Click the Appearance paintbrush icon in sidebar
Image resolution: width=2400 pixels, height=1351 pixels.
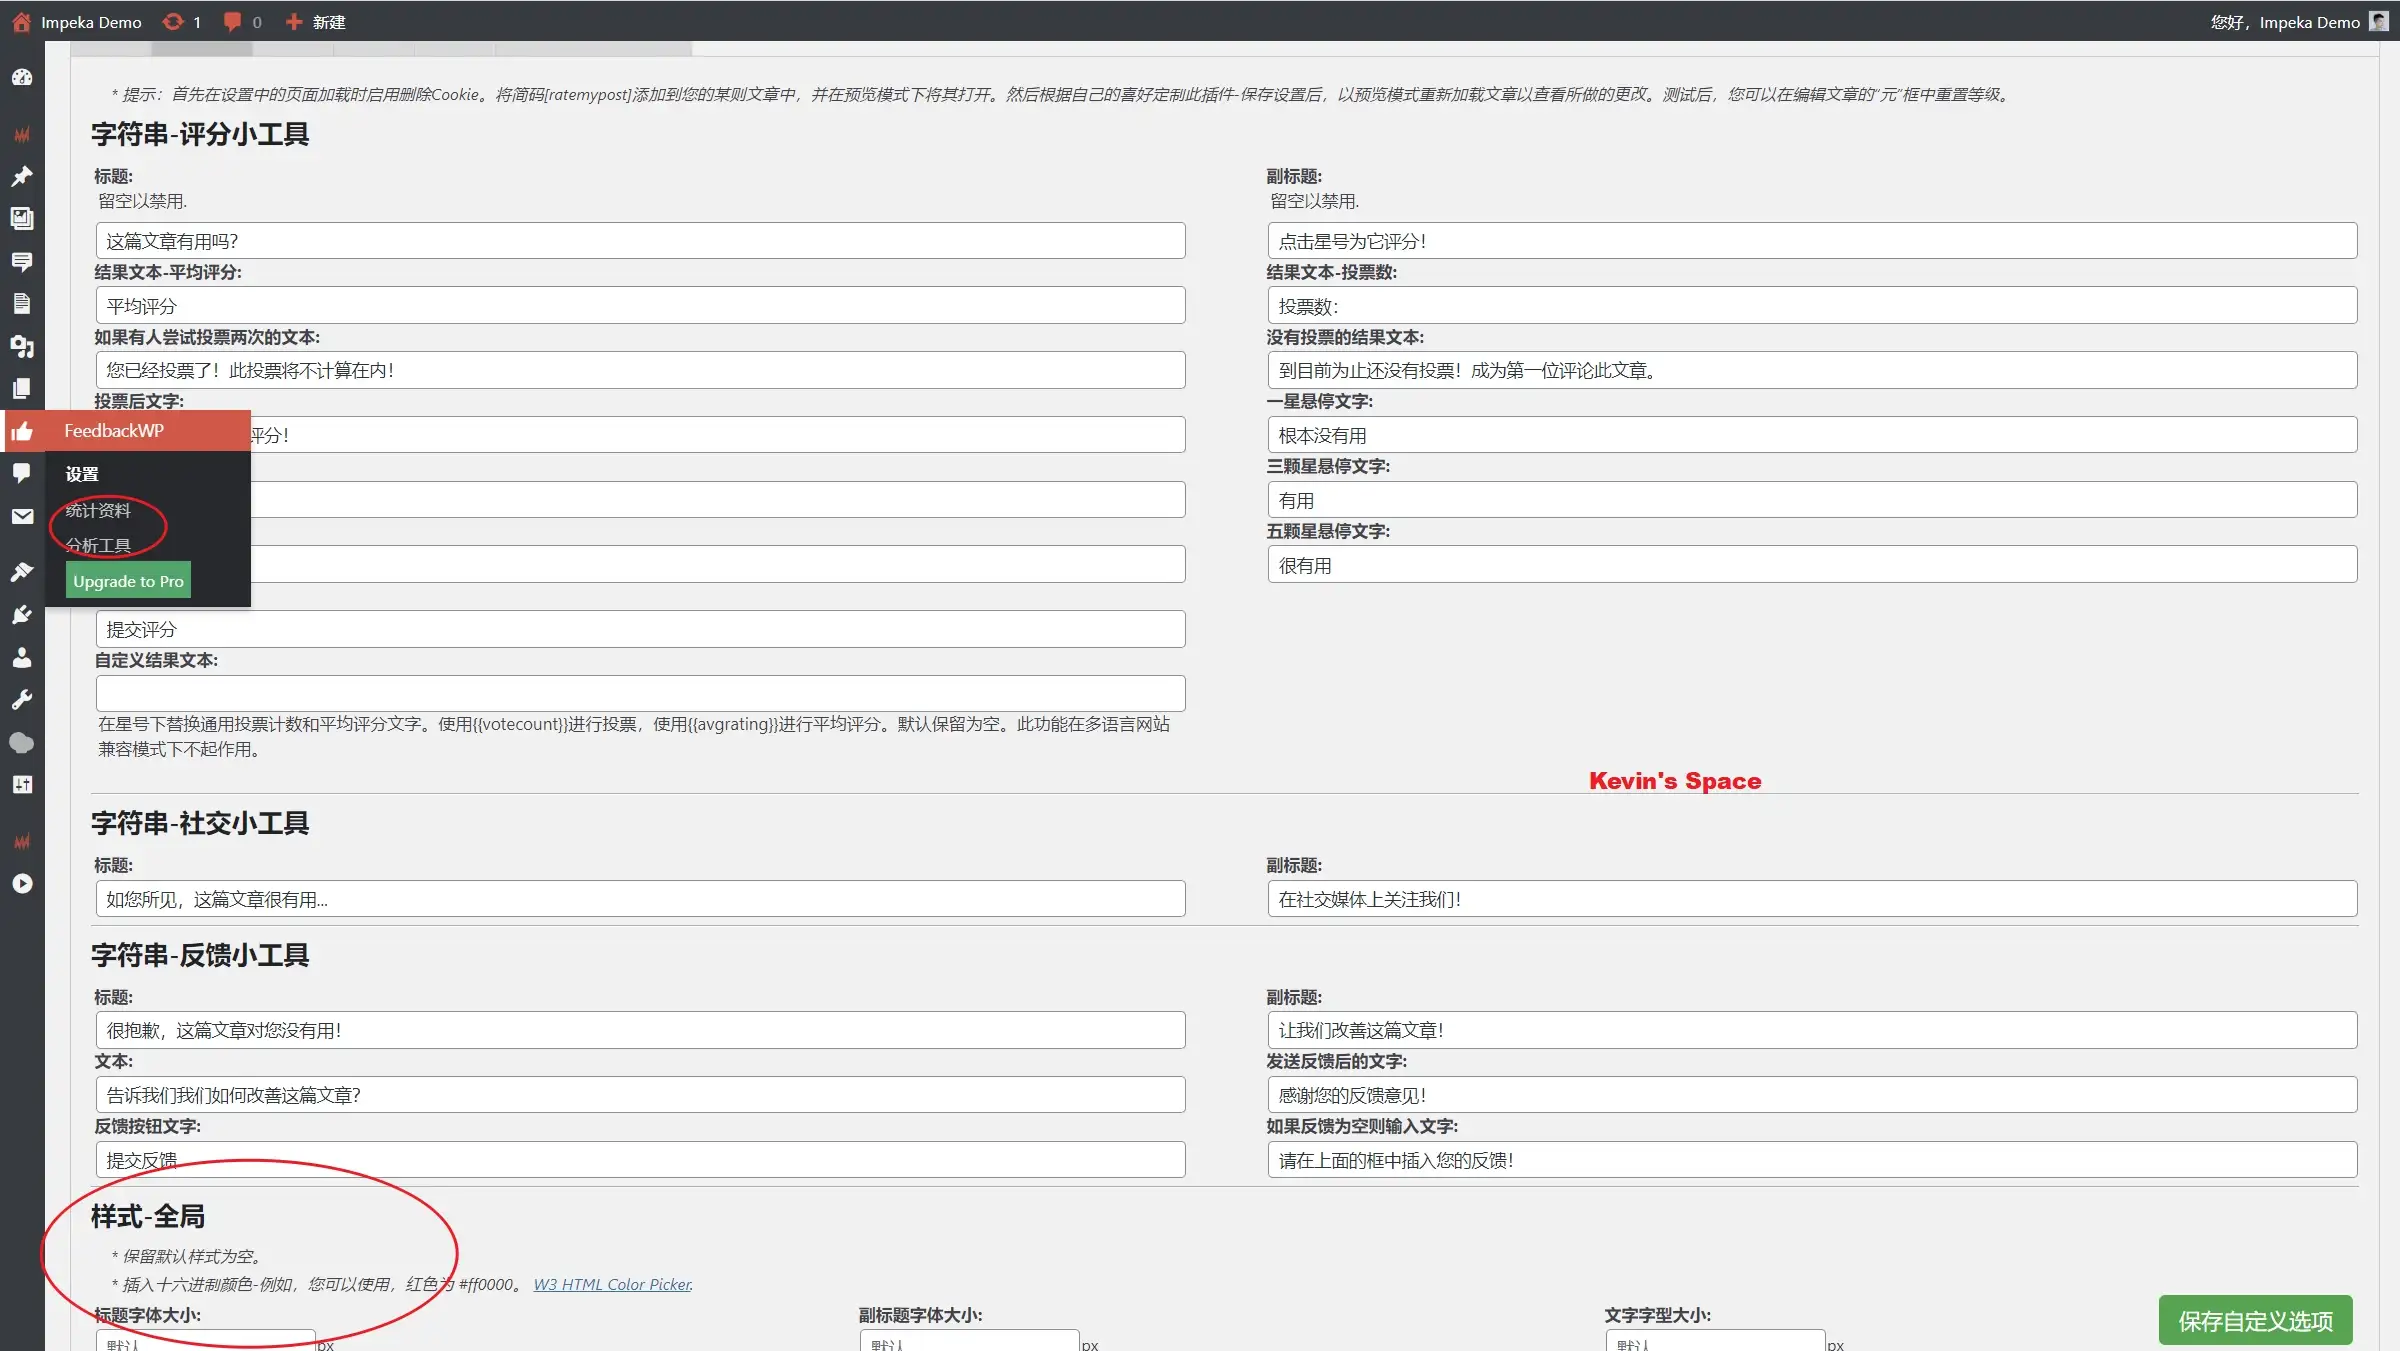[x=22, y=572]
